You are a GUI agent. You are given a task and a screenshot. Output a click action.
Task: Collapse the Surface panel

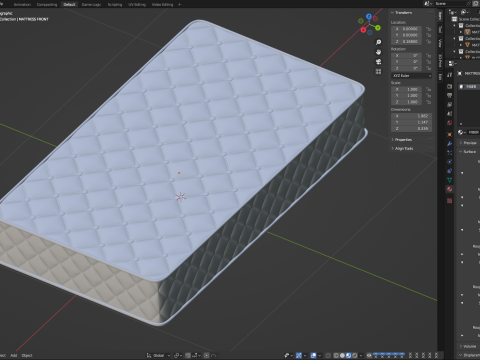click(x=468, y=152)
